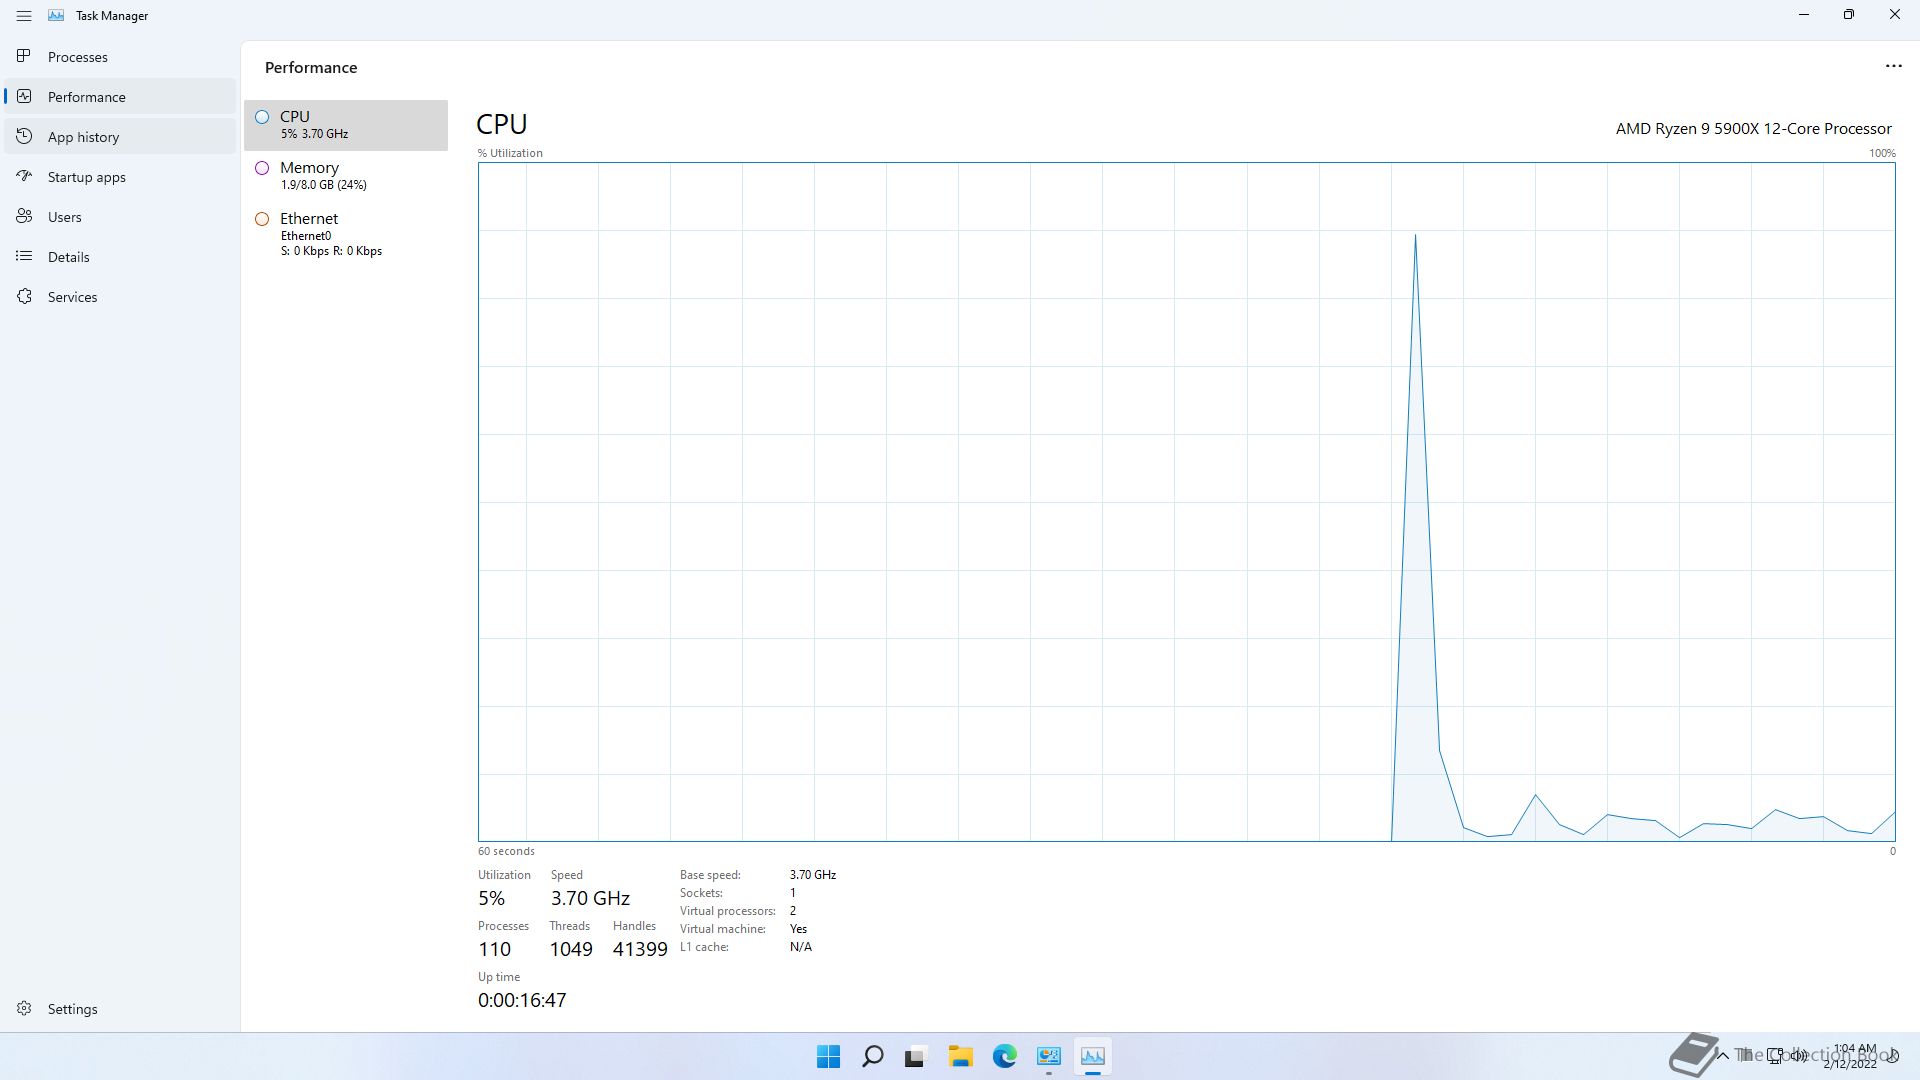Image resolution: width=1920 pixels, height=1080 pixels.
Task: Open File Explorer from taskbar
Action: [x=960, y=1056]
